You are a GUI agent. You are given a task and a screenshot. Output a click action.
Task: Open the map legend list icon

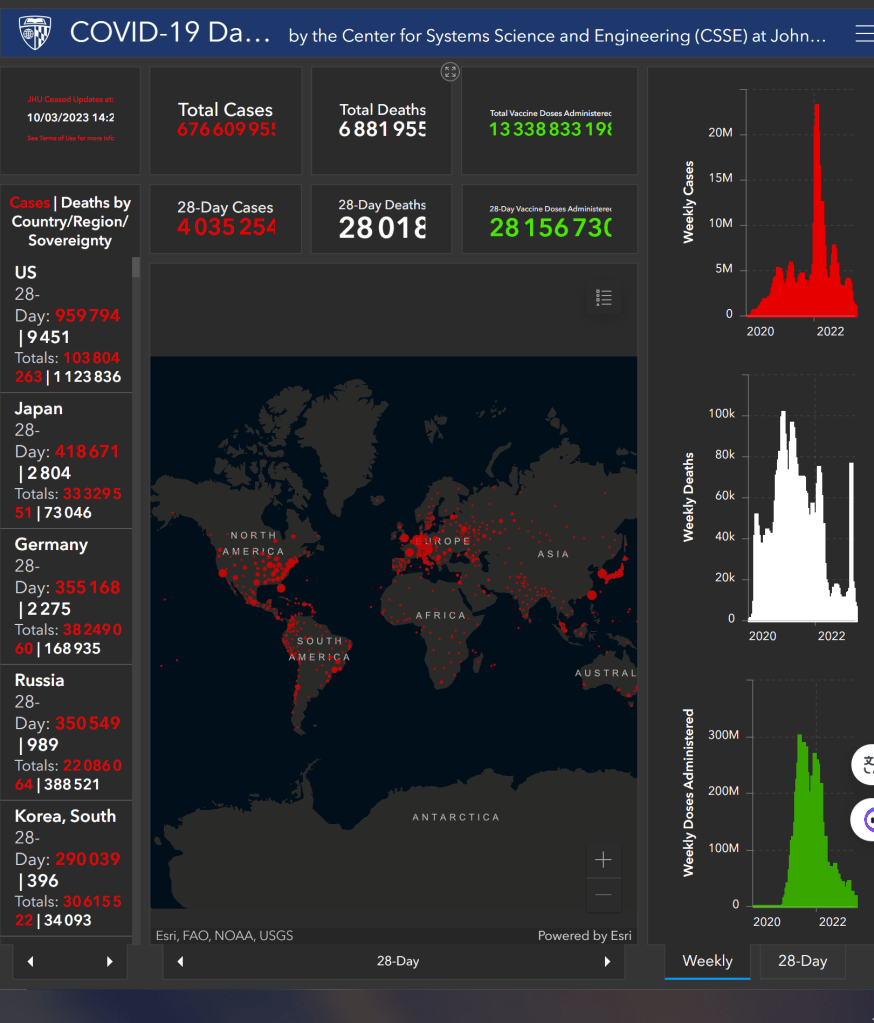coord(603,298)
